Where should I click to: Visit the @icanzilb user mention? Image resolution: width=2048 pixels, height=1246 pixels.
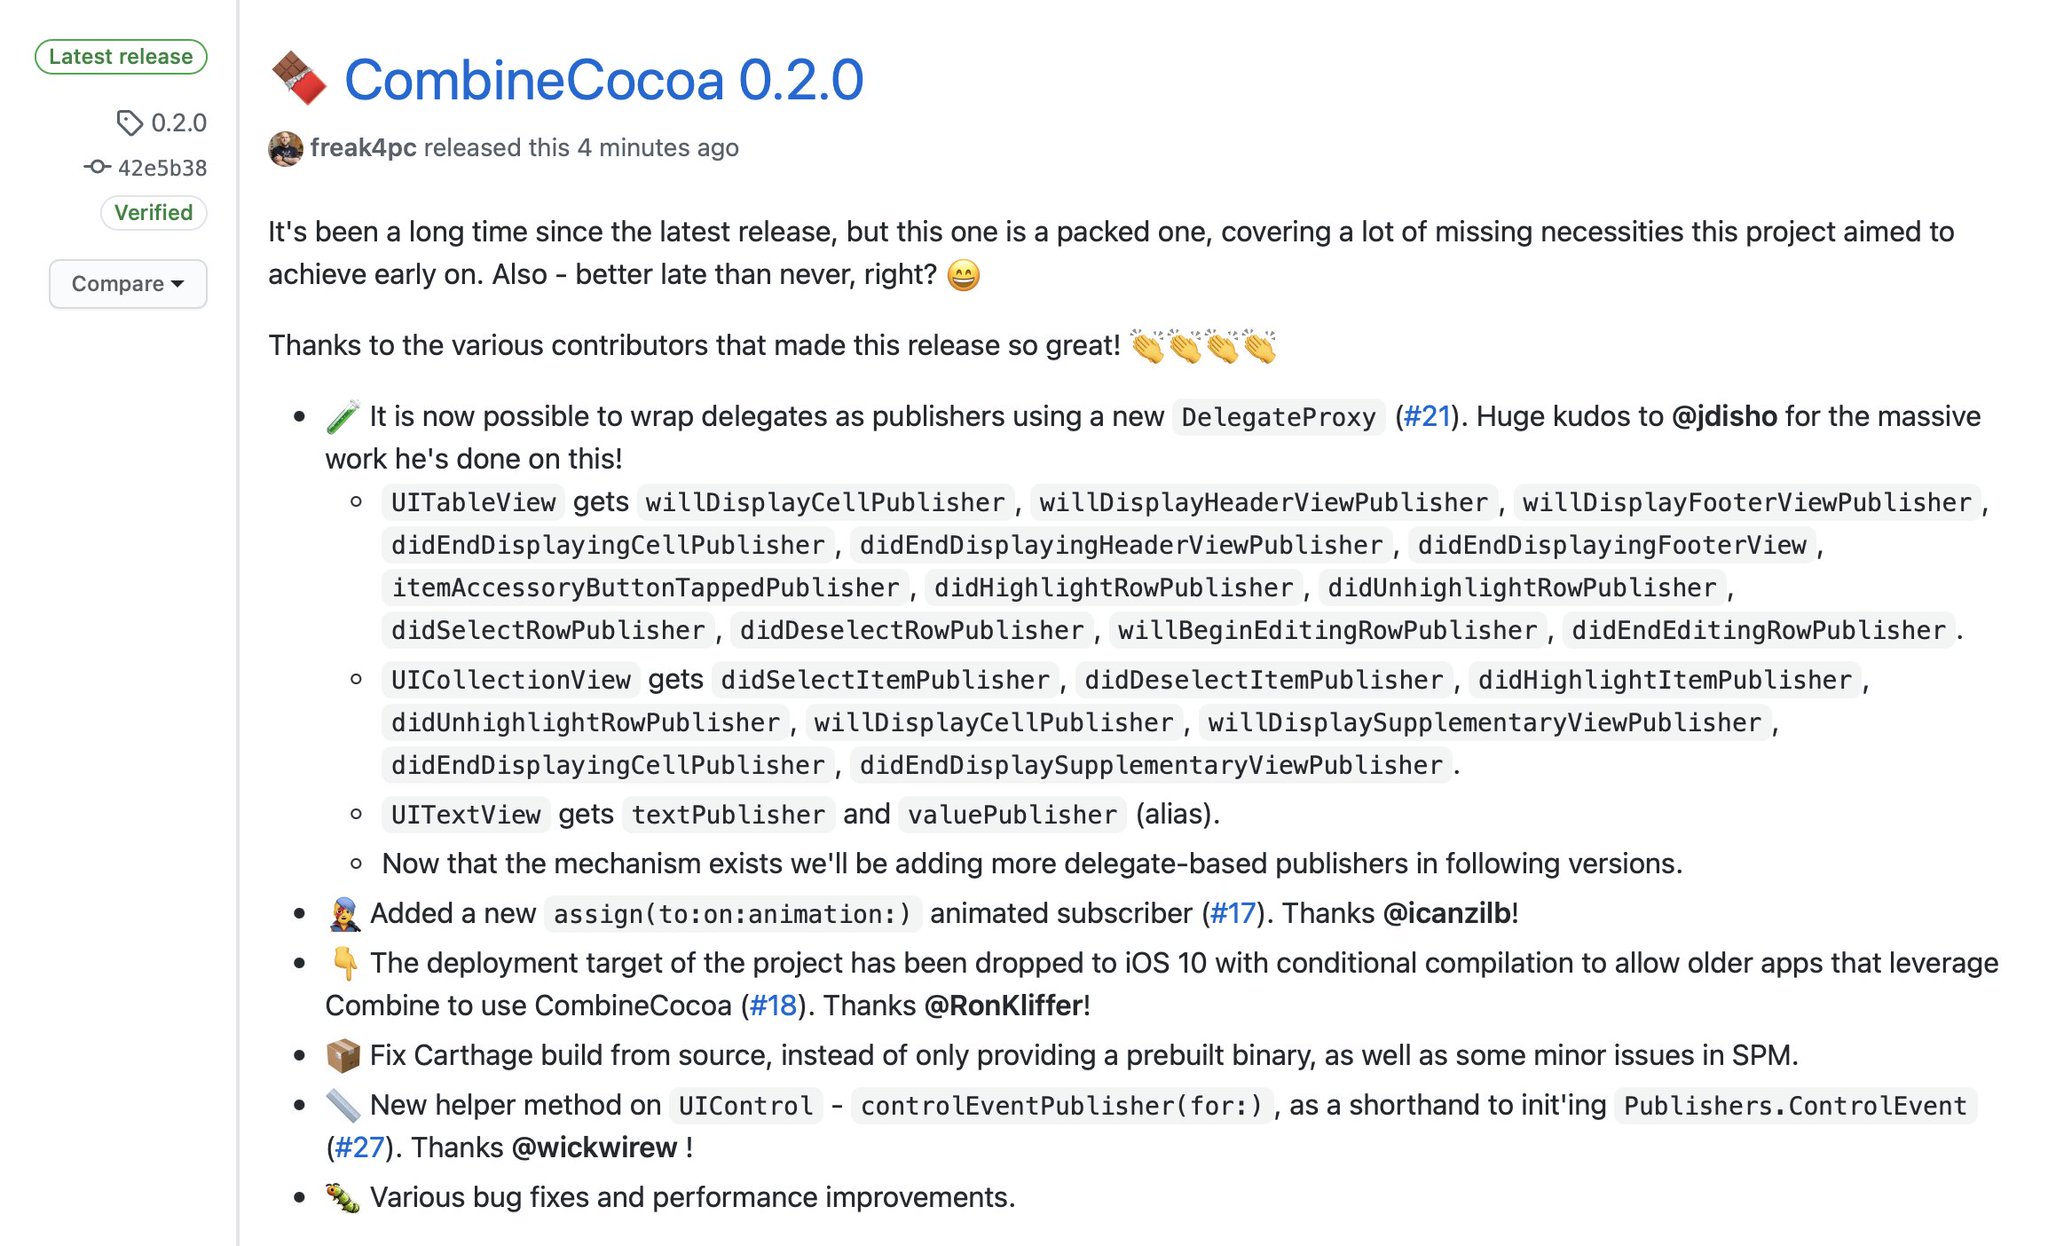pos(1447,913)
